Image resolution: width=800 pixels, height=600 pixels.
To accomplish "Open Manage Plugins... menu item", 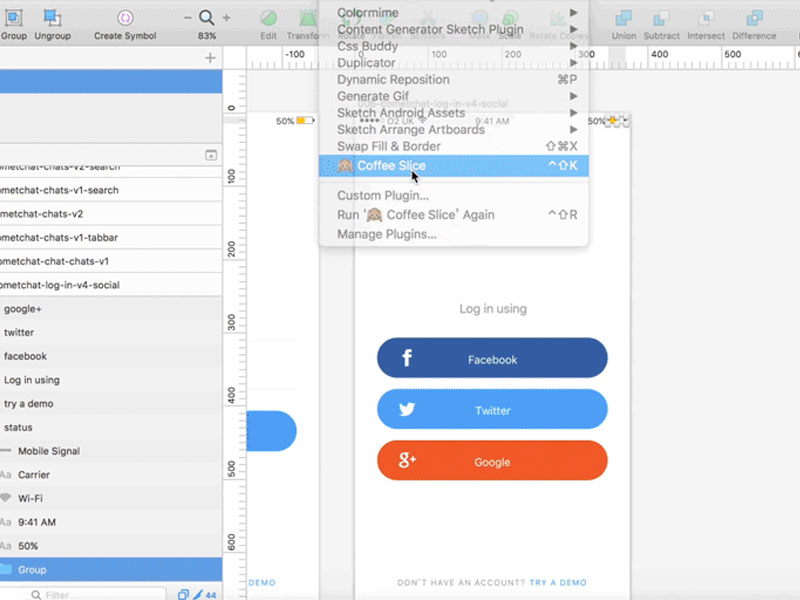I will pyautogui.click(x=454, y=234).
